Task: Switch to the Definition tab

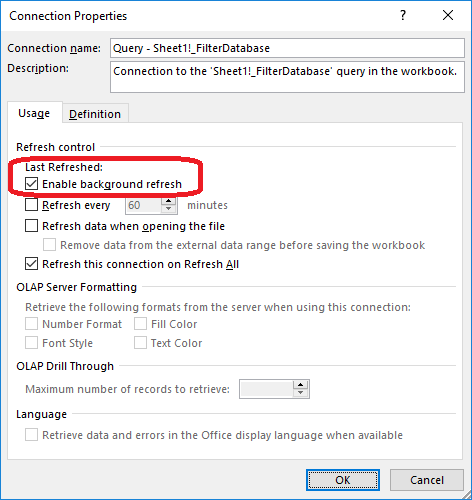Action: [95, 114]
